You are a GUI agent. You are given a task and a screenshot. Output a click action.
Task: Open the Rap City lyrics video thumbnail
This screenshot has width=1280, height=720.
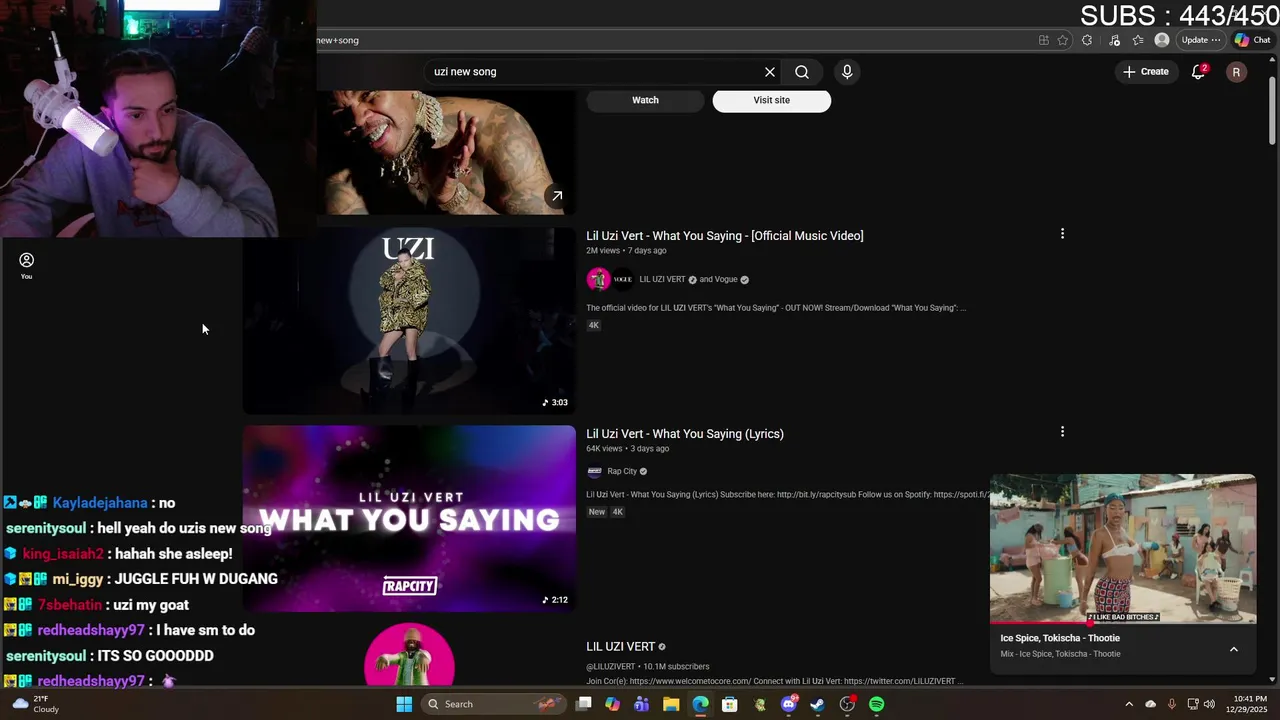tap(409, 518)
